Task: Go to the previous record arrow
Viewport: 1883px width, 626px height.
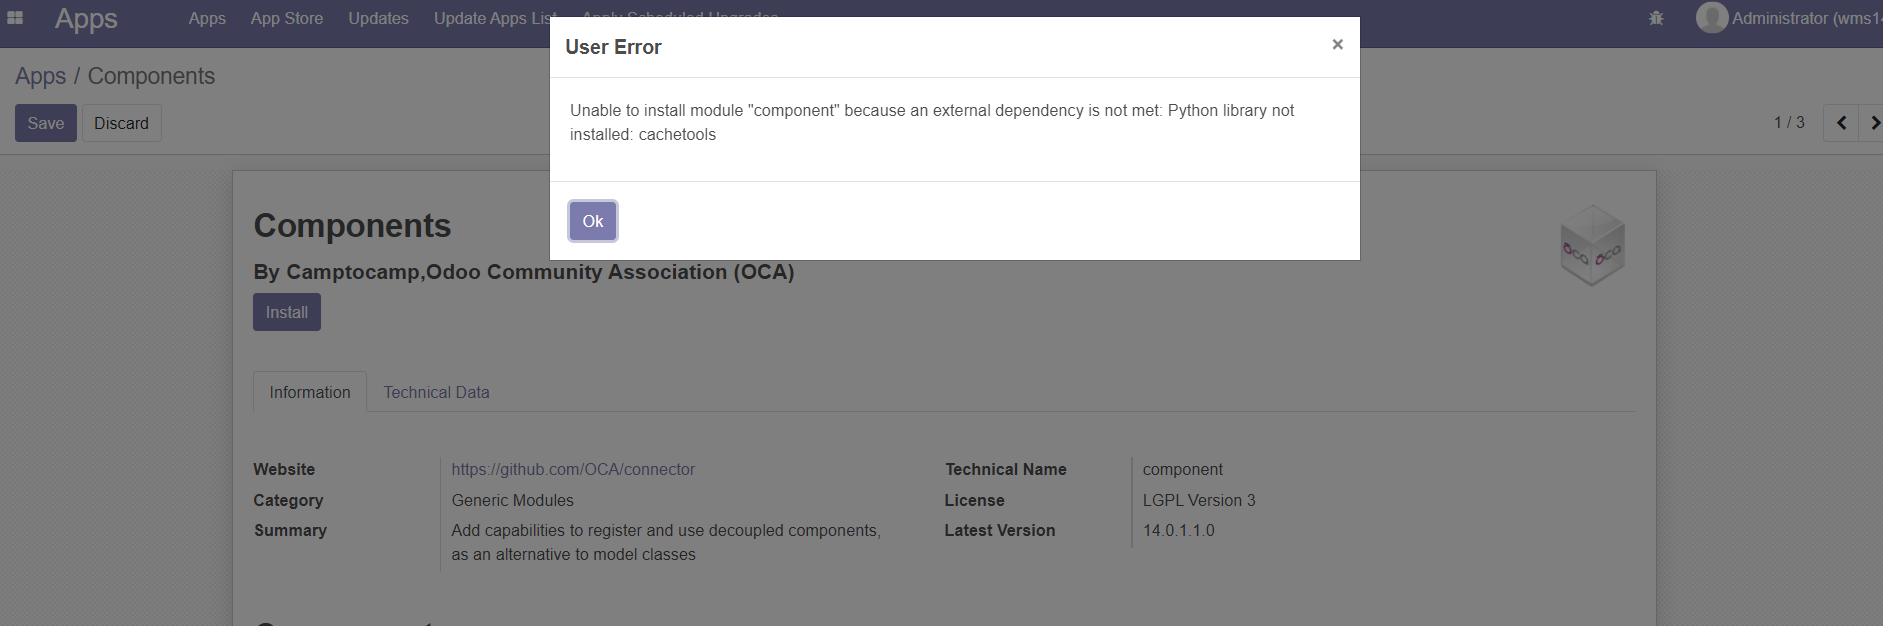Action: point(1841,123)
